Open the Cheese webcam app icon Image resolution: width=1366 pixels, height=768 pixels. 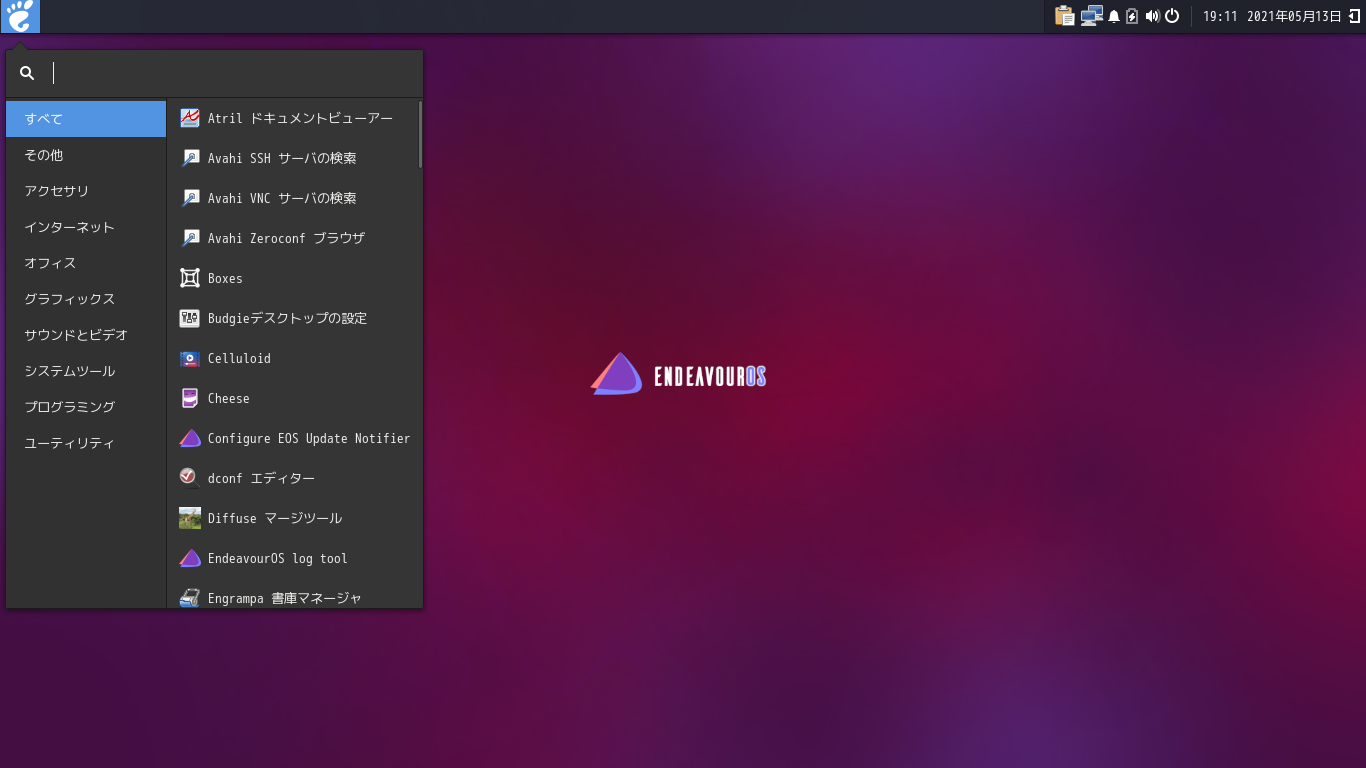click(x=189, y=398)
